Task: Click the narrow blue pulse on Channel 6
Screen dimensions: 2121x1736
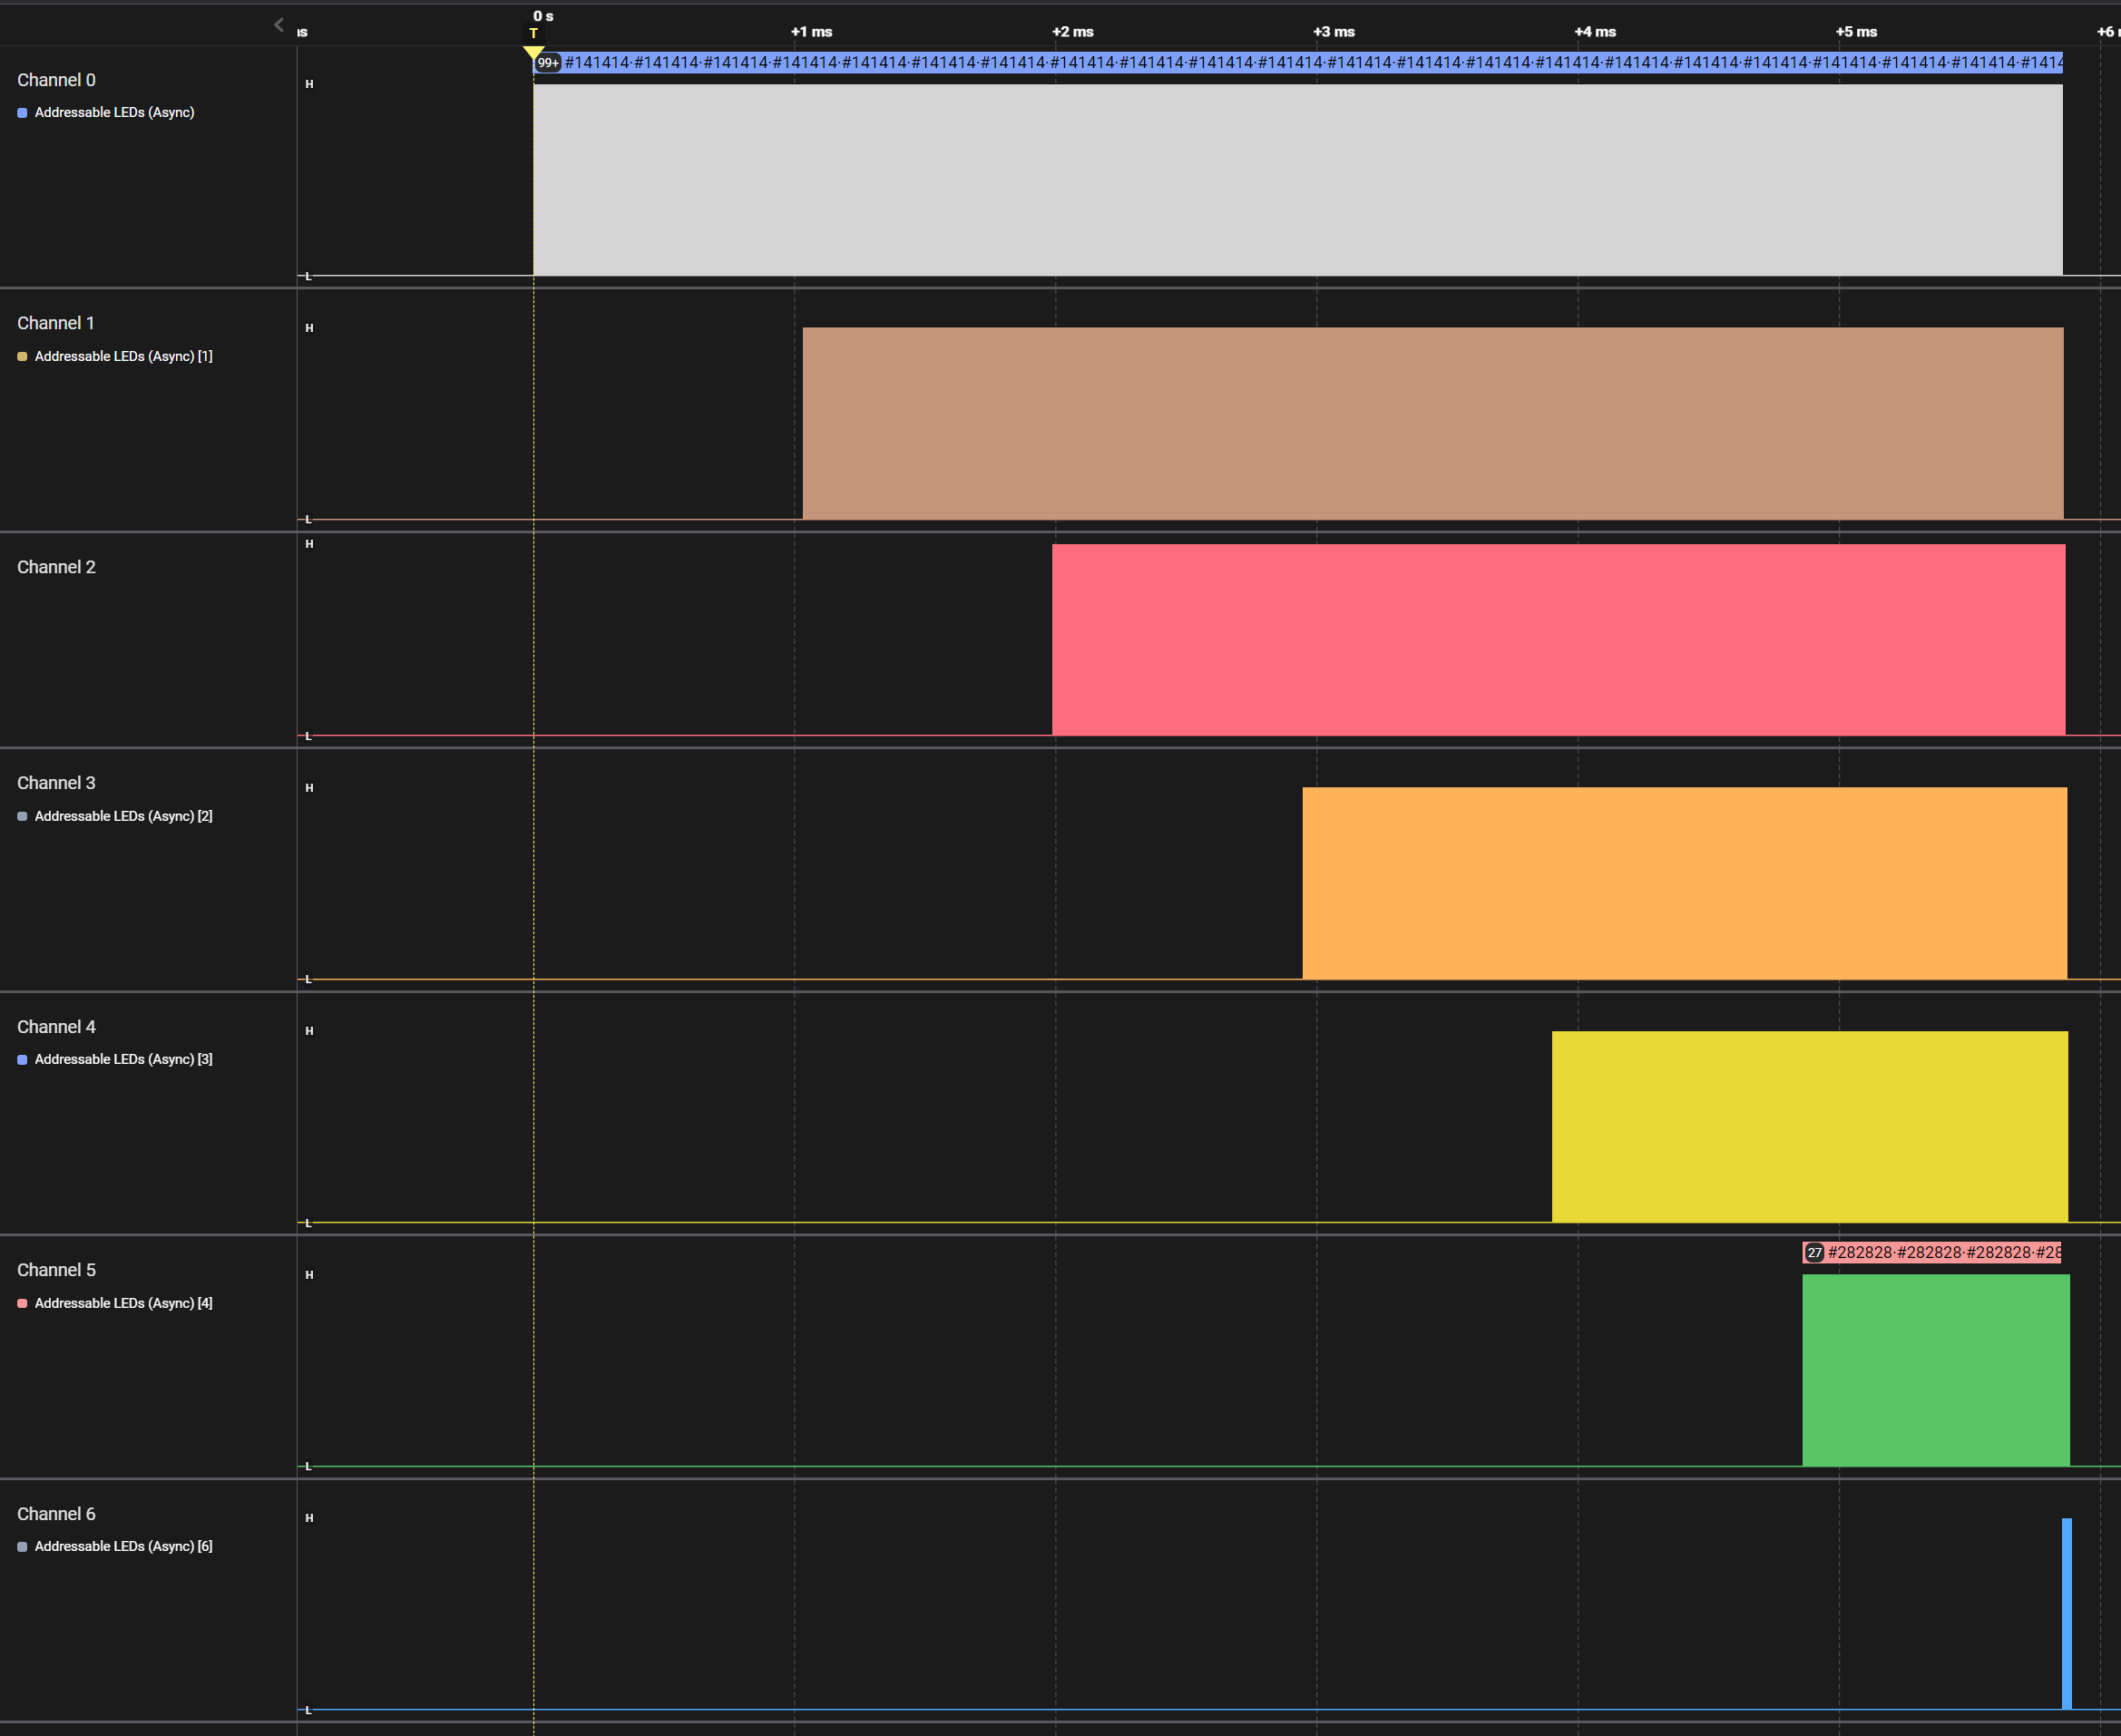Action: pyautogui.click(x=2066, y=1613)
